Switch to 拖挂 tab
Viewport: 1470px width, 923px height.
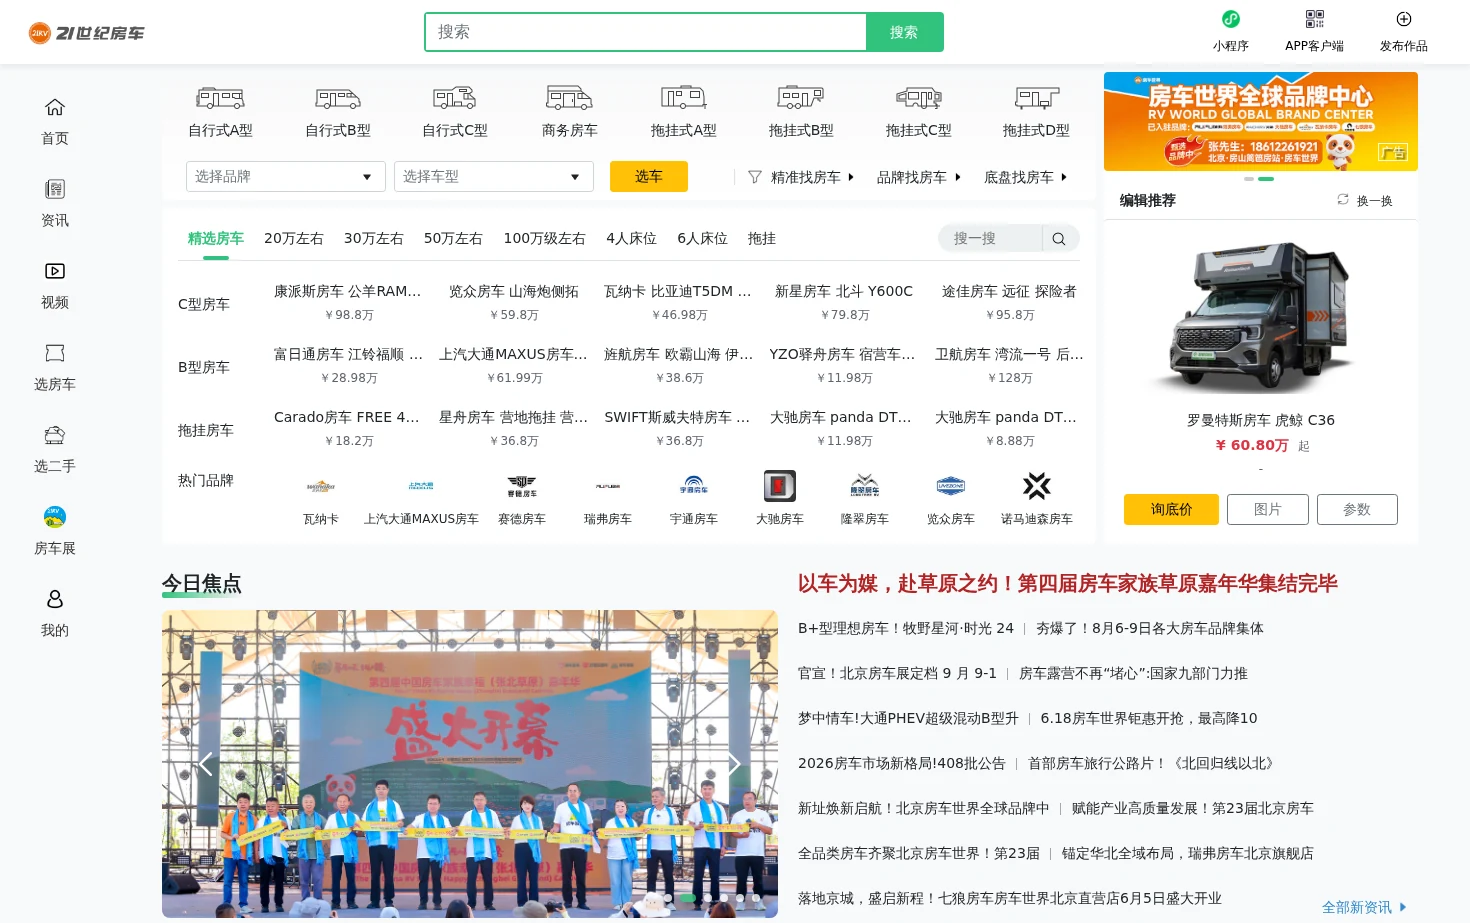[x=762, y=239]
